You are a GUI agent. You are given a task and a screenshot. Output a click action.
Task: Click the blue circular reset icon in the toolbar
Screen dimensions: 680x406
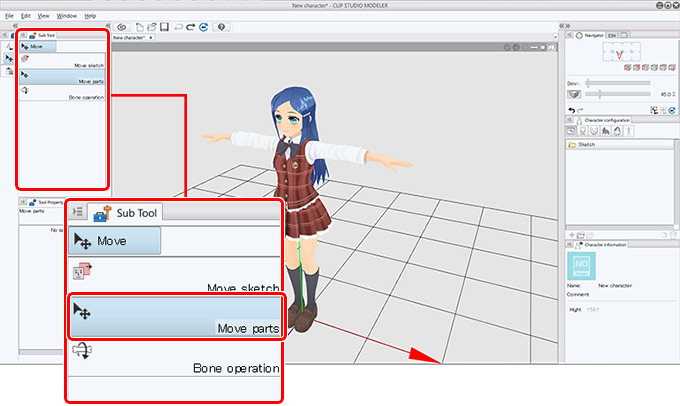tap(203, 27)
